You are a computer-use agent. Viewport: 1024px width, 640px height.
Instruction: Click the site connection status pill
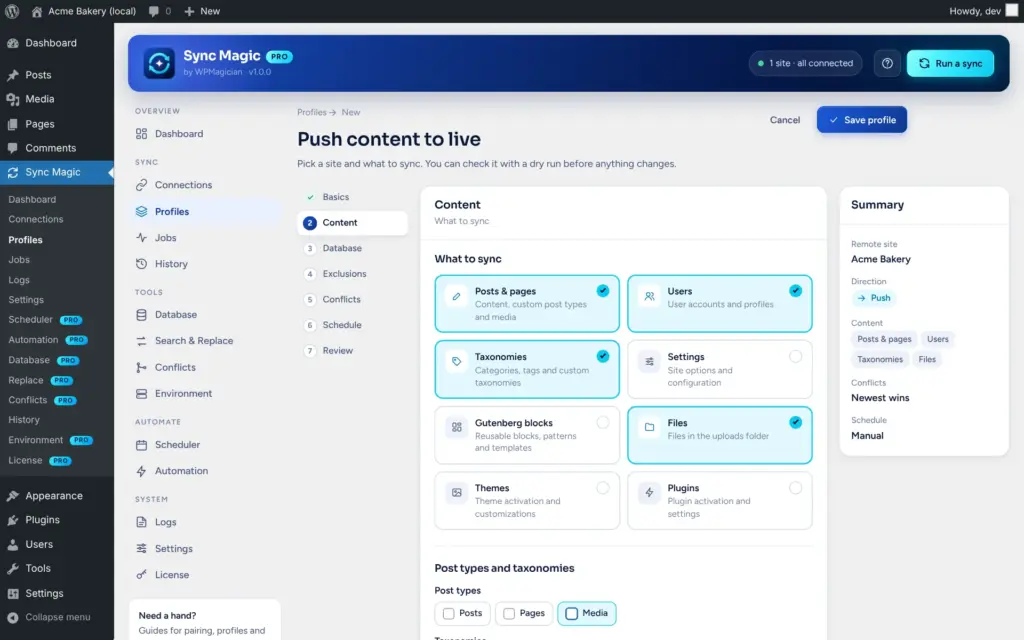point(806,63)
